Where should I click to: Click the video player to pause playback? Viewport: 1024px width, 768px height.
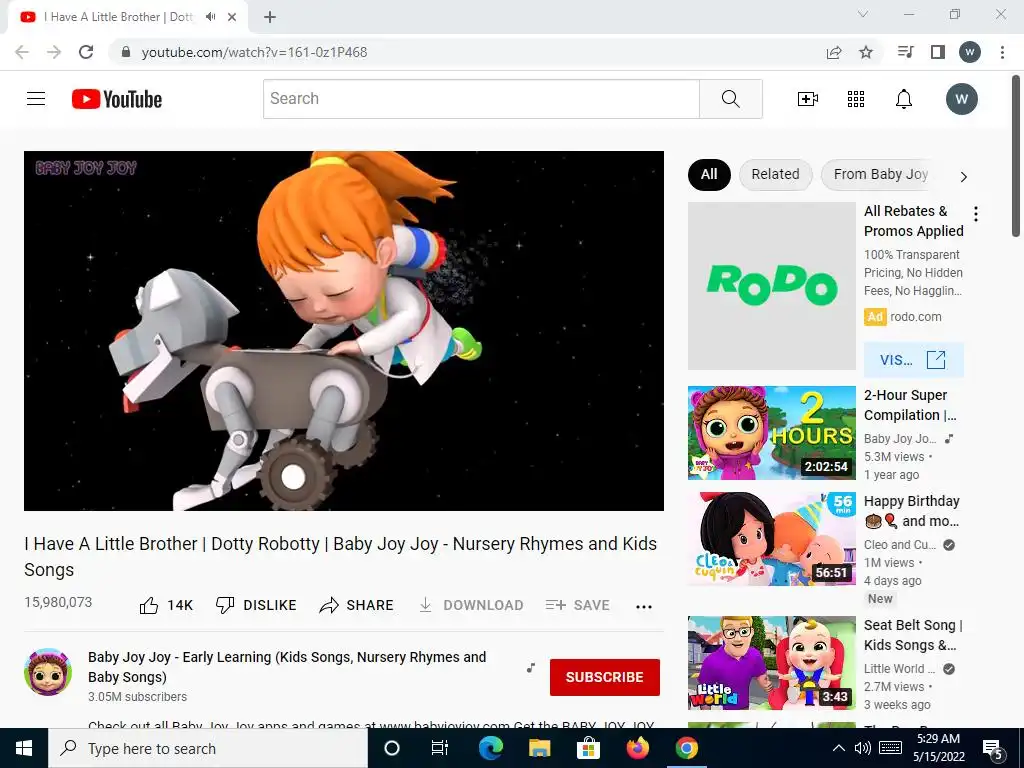344,331
